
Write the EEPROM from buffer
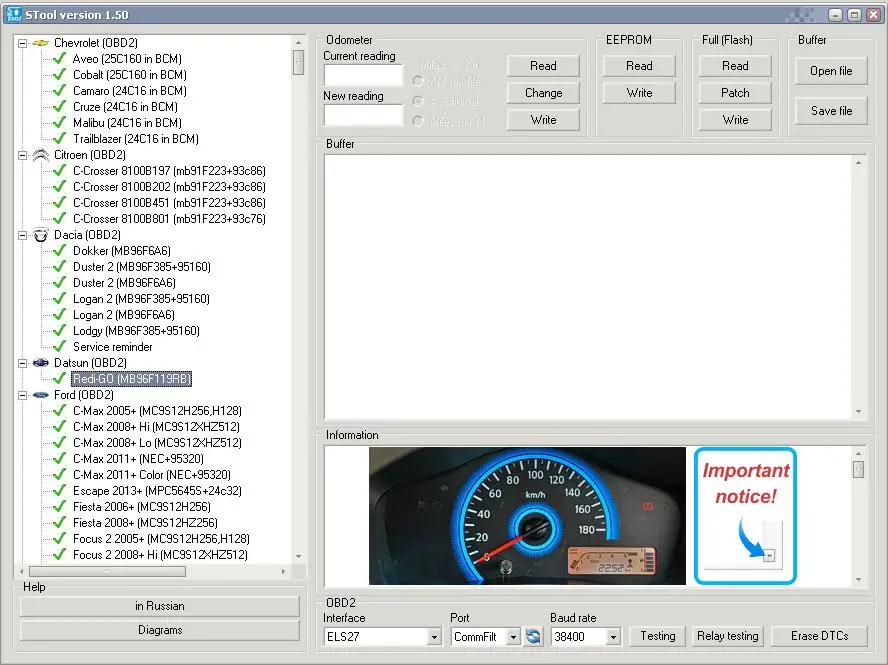point(639,93)
